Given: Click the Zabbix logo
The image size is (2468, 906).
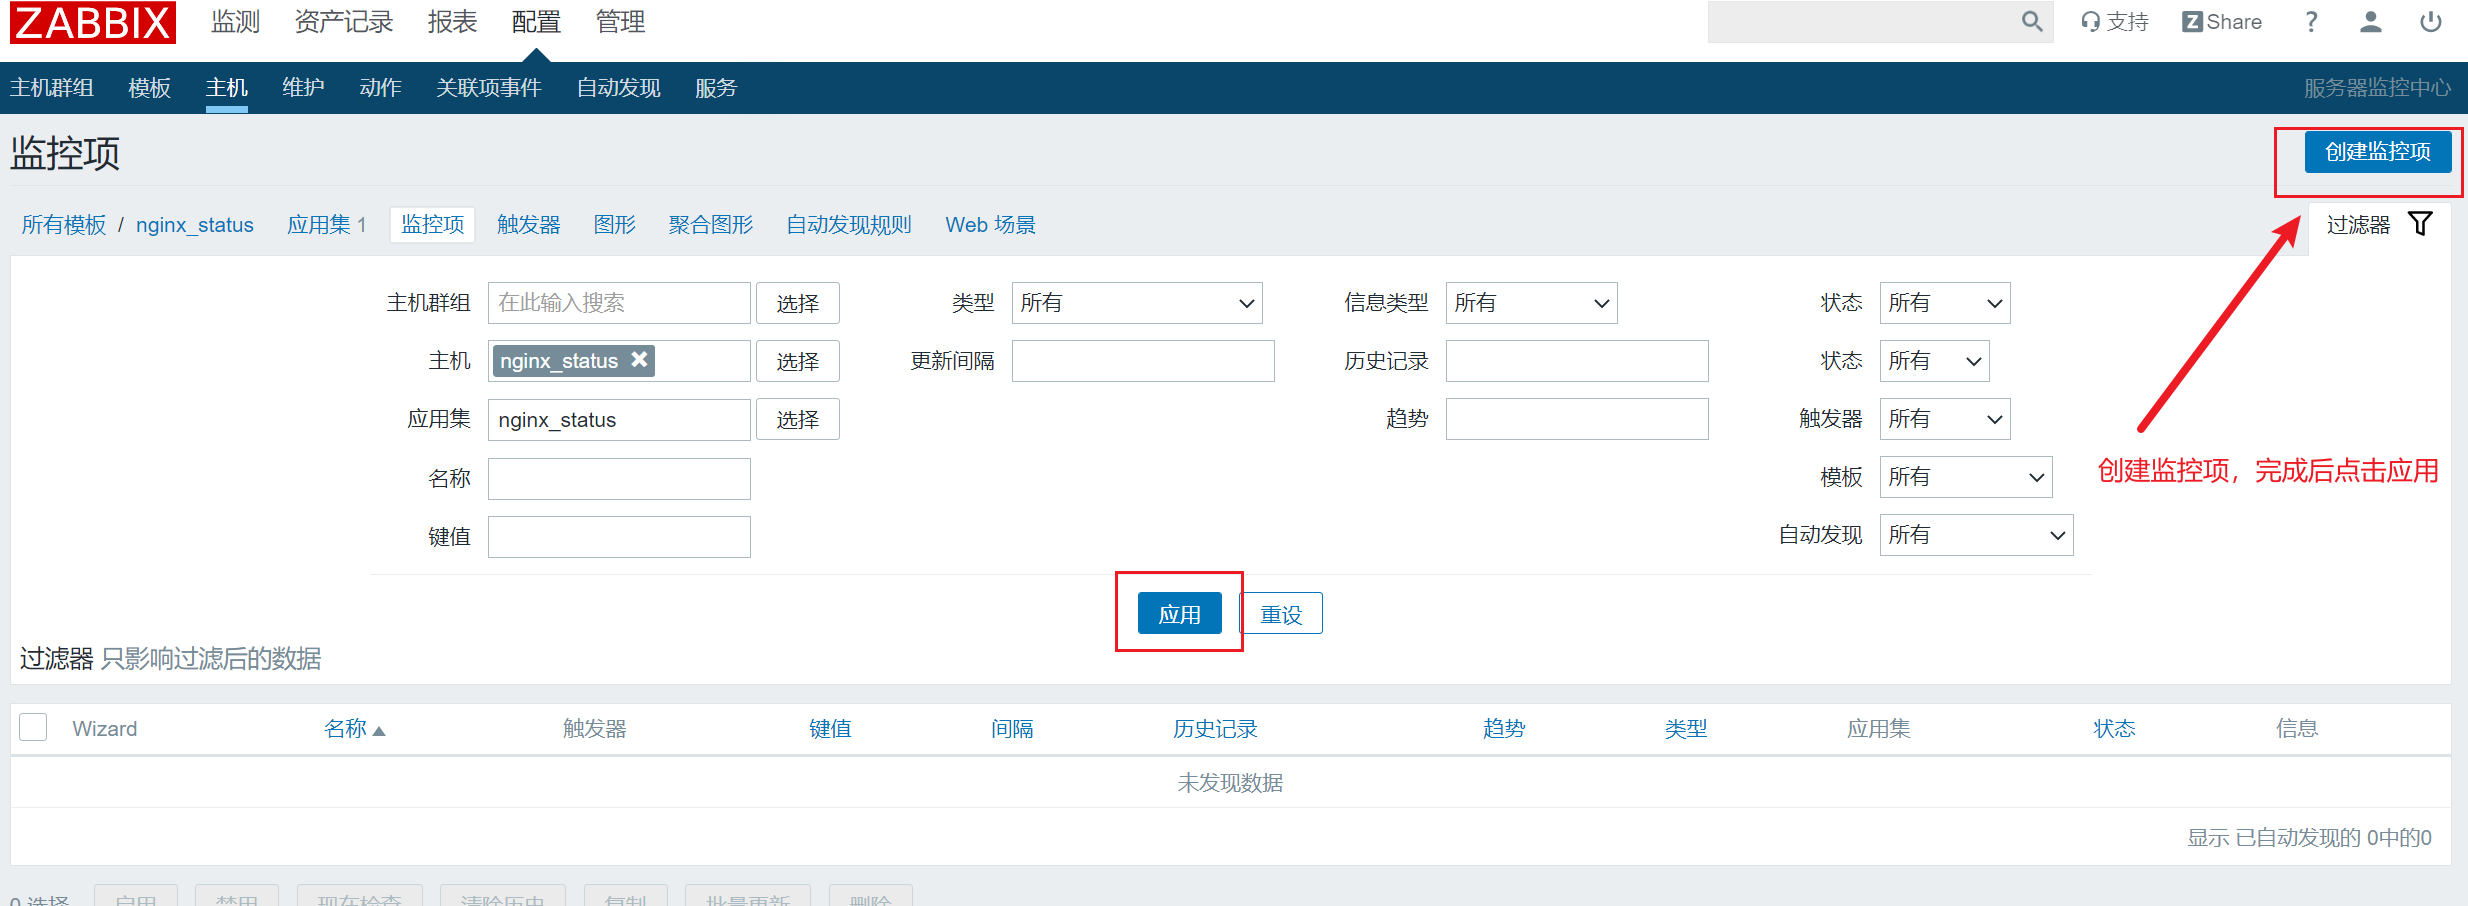Looking at the screenshot, I should point(93,22).
